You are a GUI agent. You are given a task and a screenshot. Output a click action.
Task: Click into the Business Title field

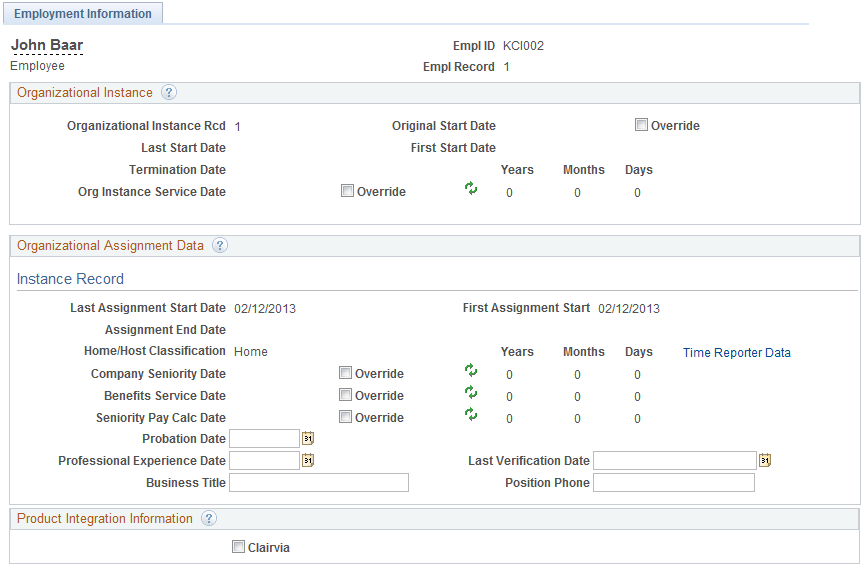click(319, 482)
